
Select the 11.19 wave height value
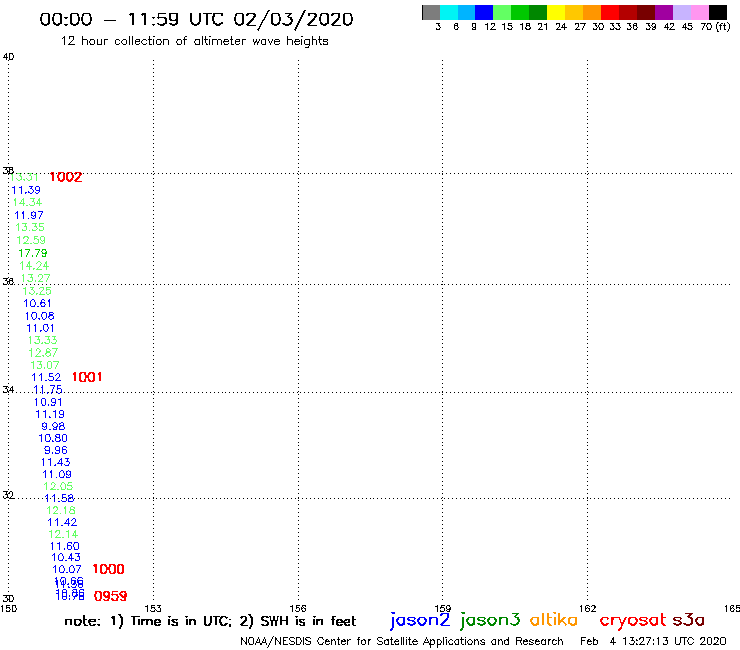[50, 414]
